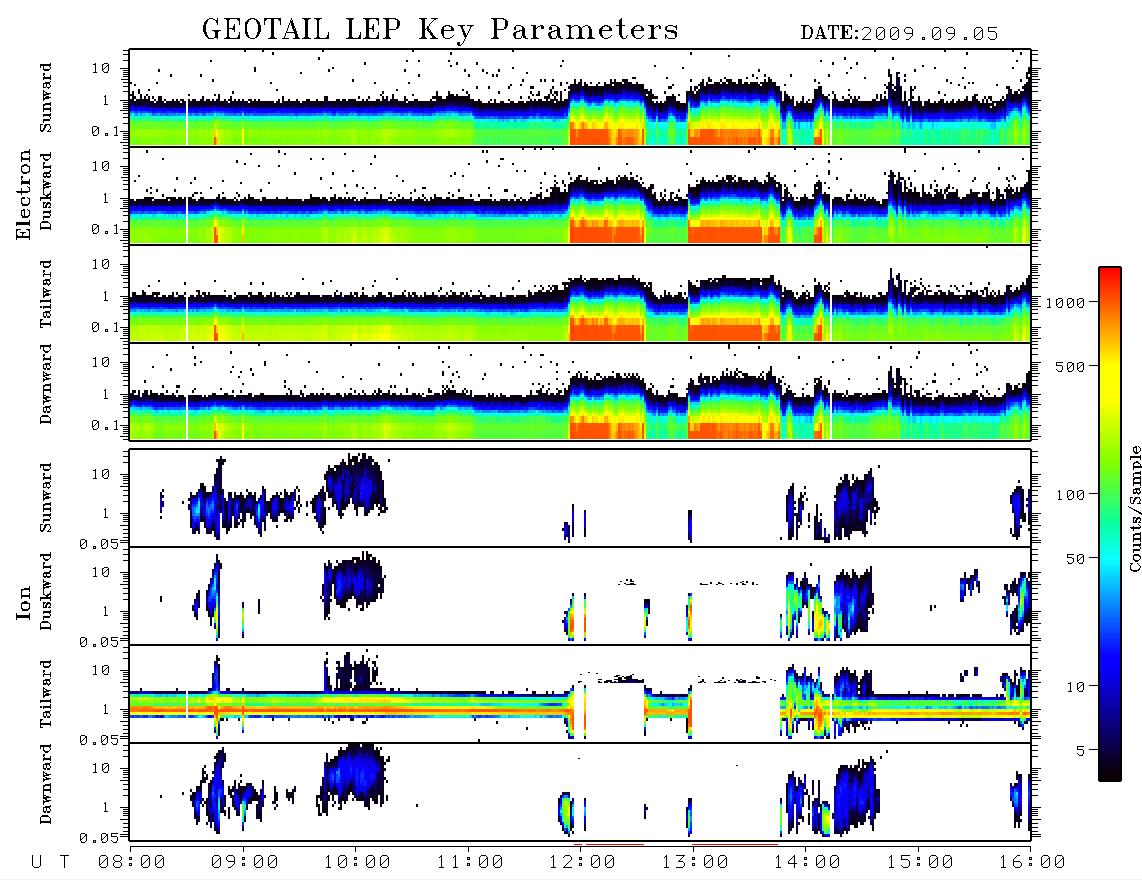Click the "13:00" time tick label

pos(695,862)
